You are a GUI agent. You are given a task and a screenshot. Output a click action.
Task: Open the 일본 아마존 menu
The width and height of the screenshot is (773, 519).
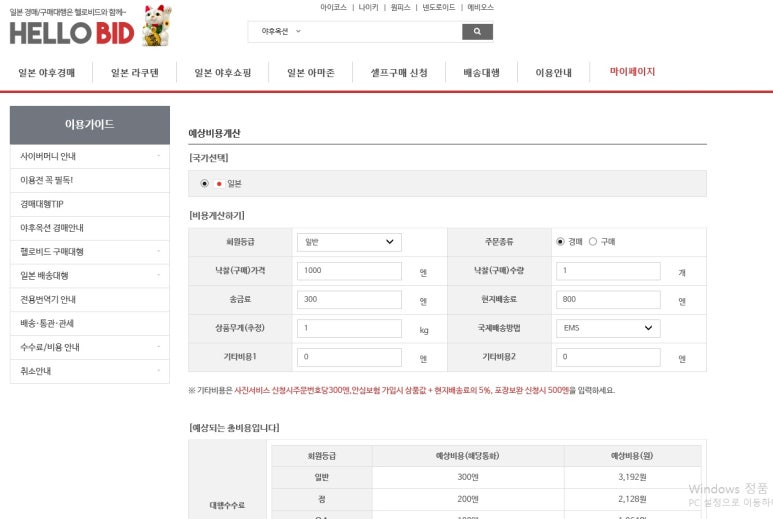pyautogui.click(x=311, y=73)
